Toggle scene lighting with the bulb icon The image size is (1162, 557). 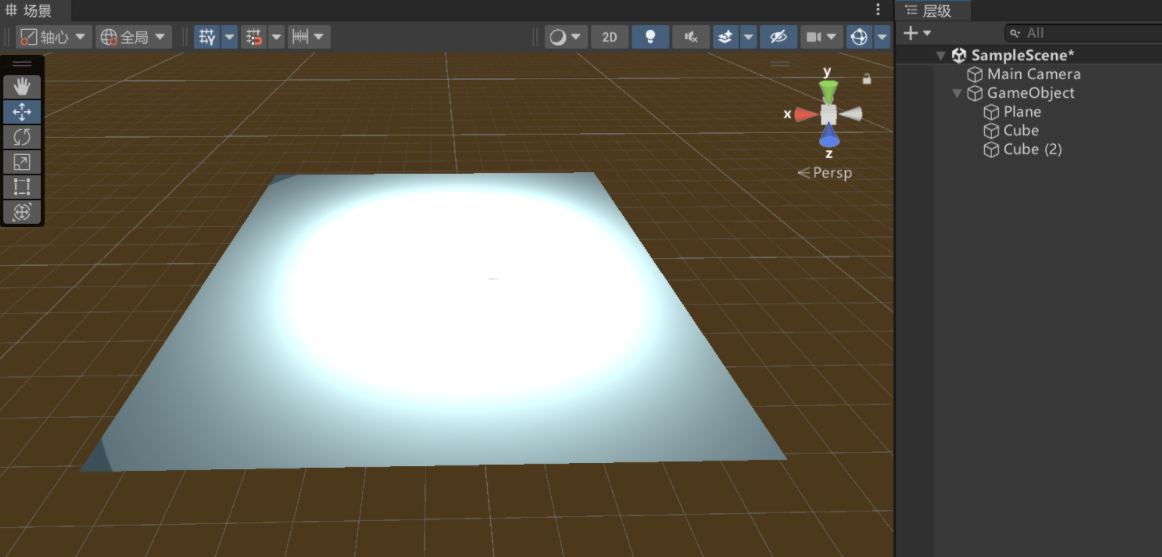click(x=650, y=37)
